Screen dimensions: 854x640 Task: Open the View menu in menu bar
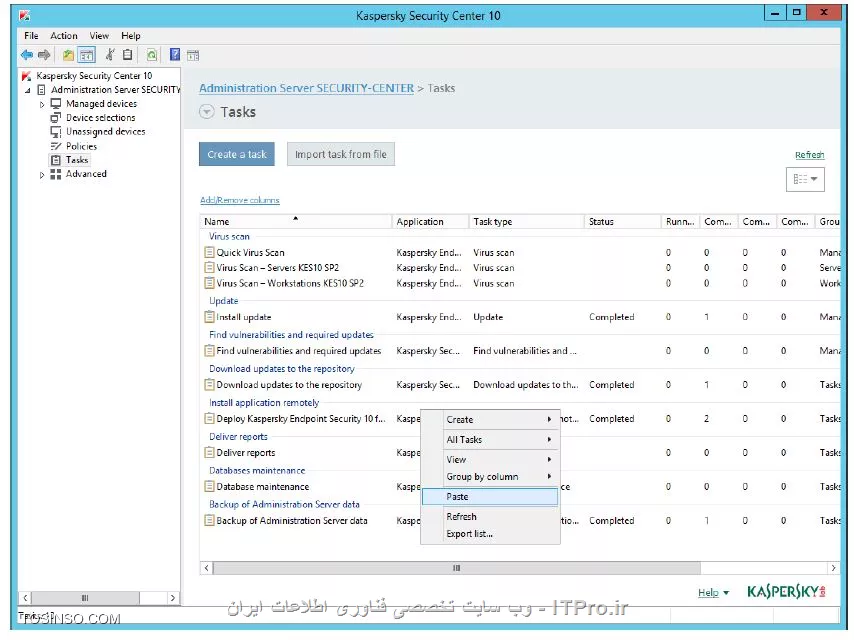click(99, 35)
